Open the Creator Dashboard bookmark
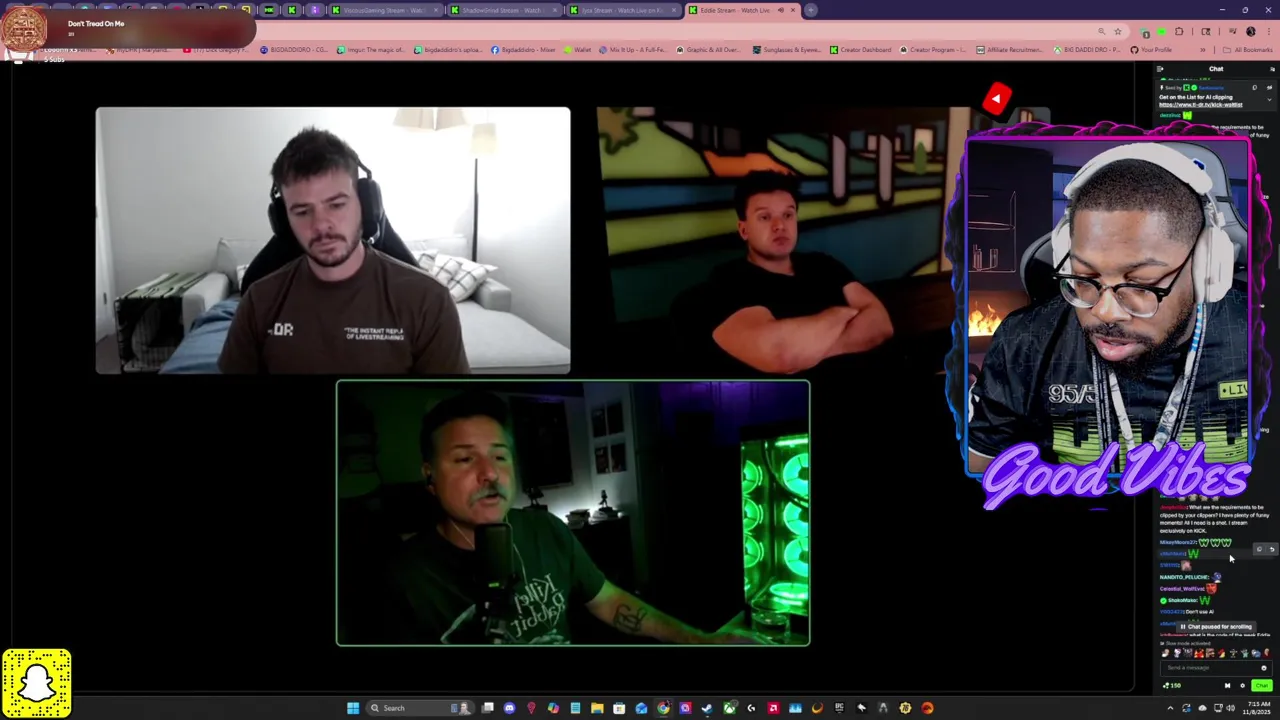Viewport: 1280px width, 720px height. pos(860,49)
